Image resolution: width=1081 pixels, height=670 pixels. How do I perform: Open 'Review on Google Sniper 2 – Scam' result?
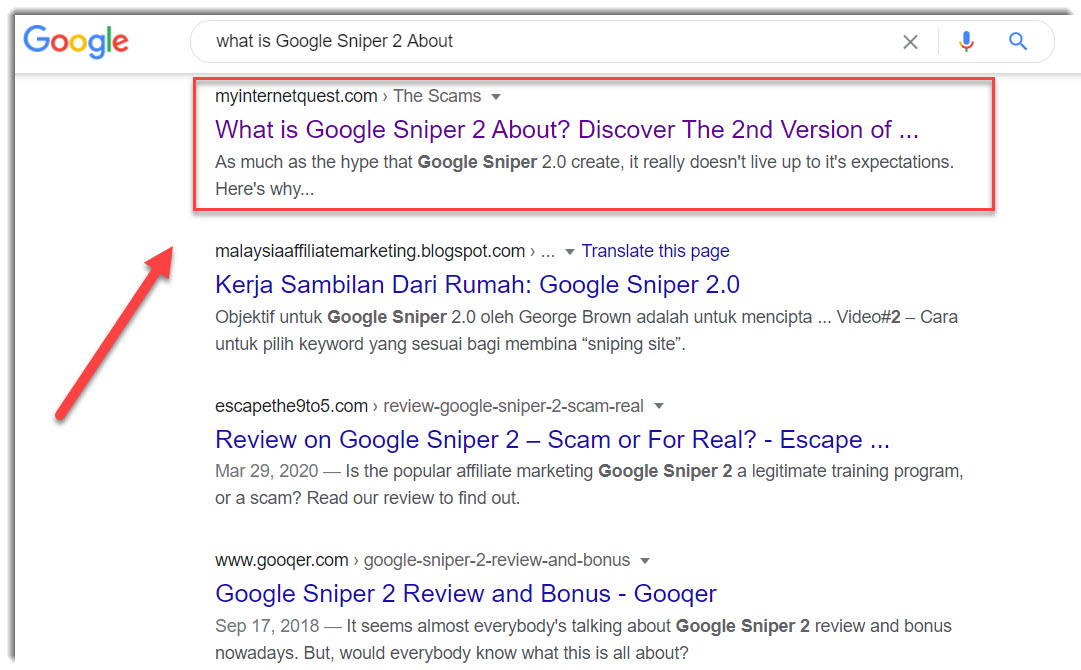click(552, 439)
